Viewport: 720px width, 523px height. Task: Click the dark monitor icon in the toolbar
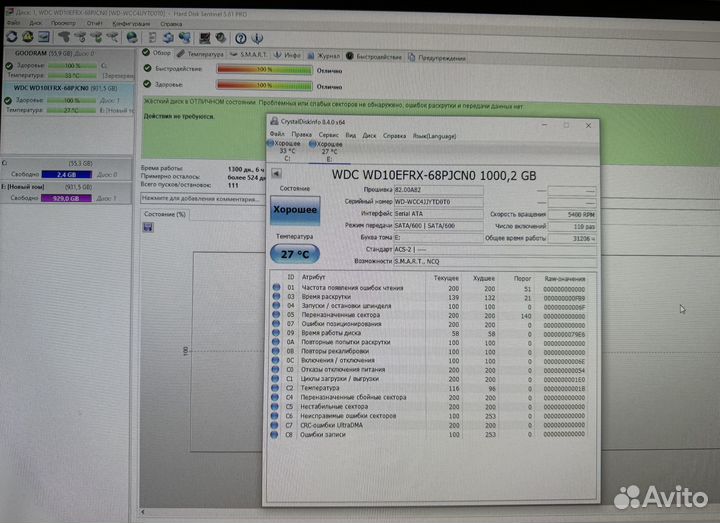[204, 38]
